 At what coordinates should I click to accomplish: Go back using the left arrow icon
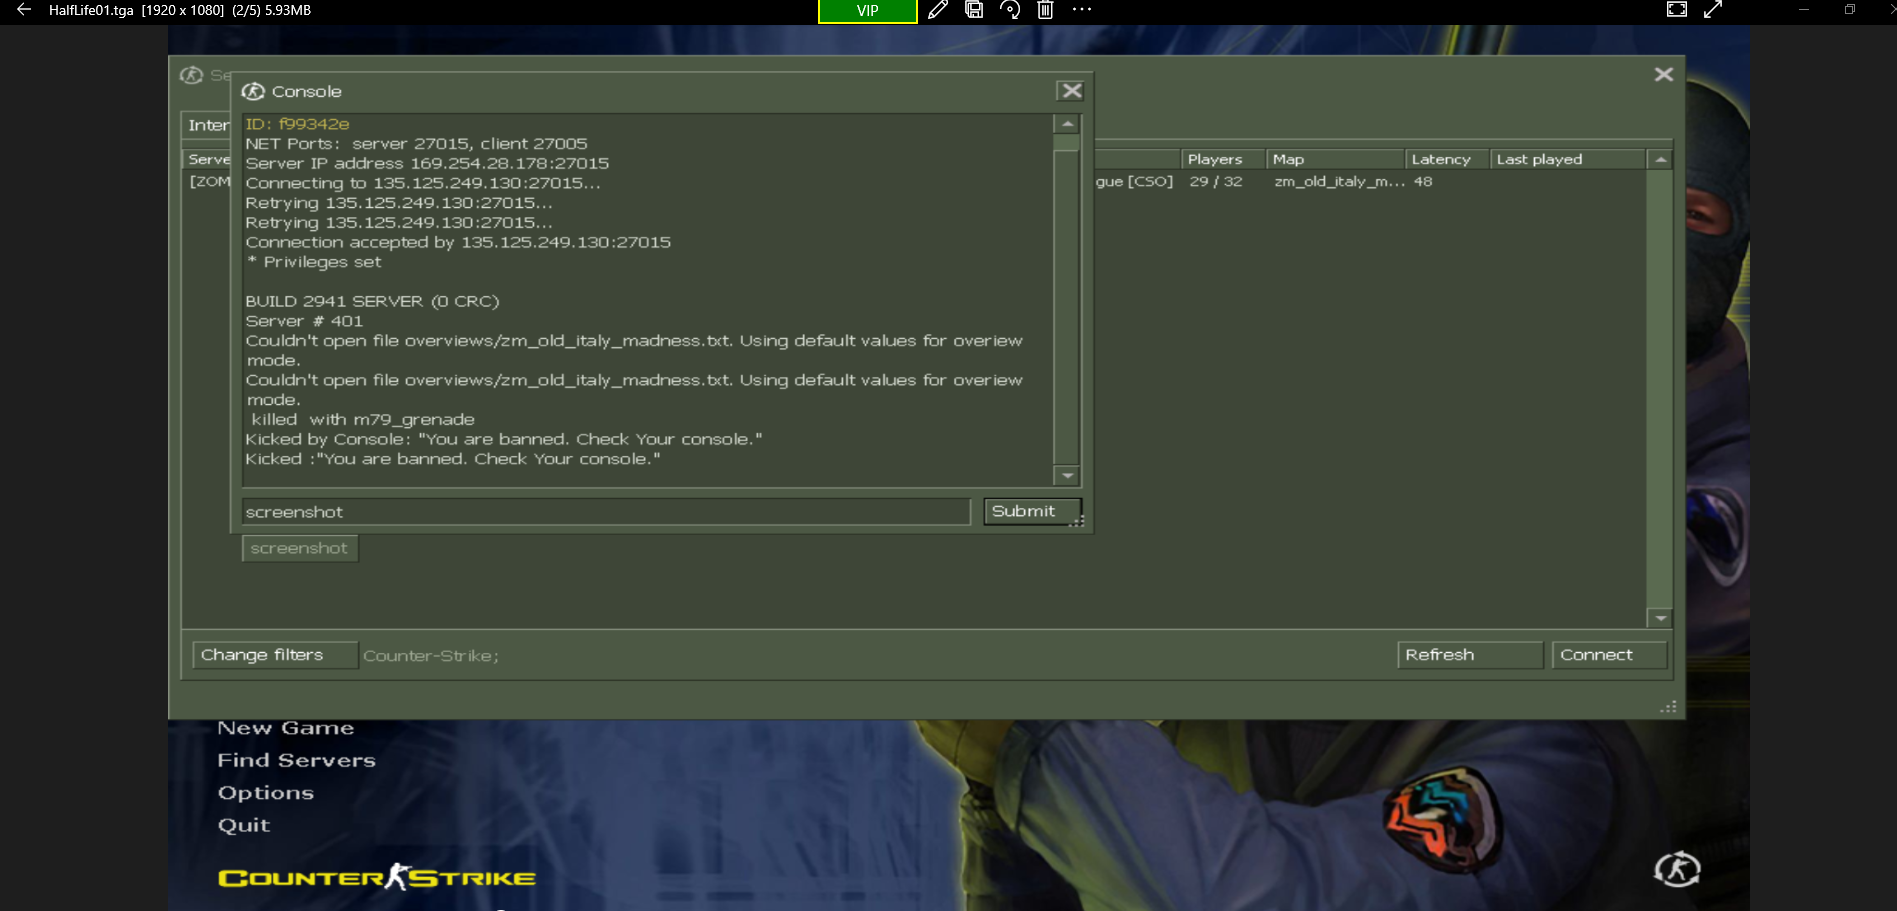tap(24, 10)
